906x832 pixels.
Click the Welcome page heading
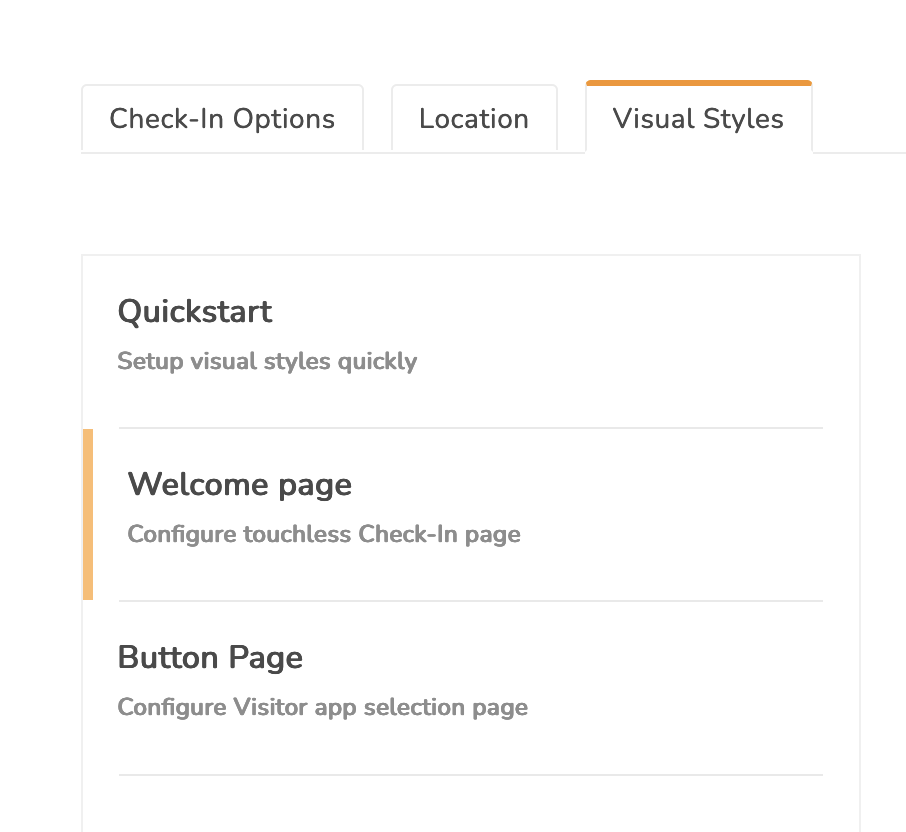(239, 485)
